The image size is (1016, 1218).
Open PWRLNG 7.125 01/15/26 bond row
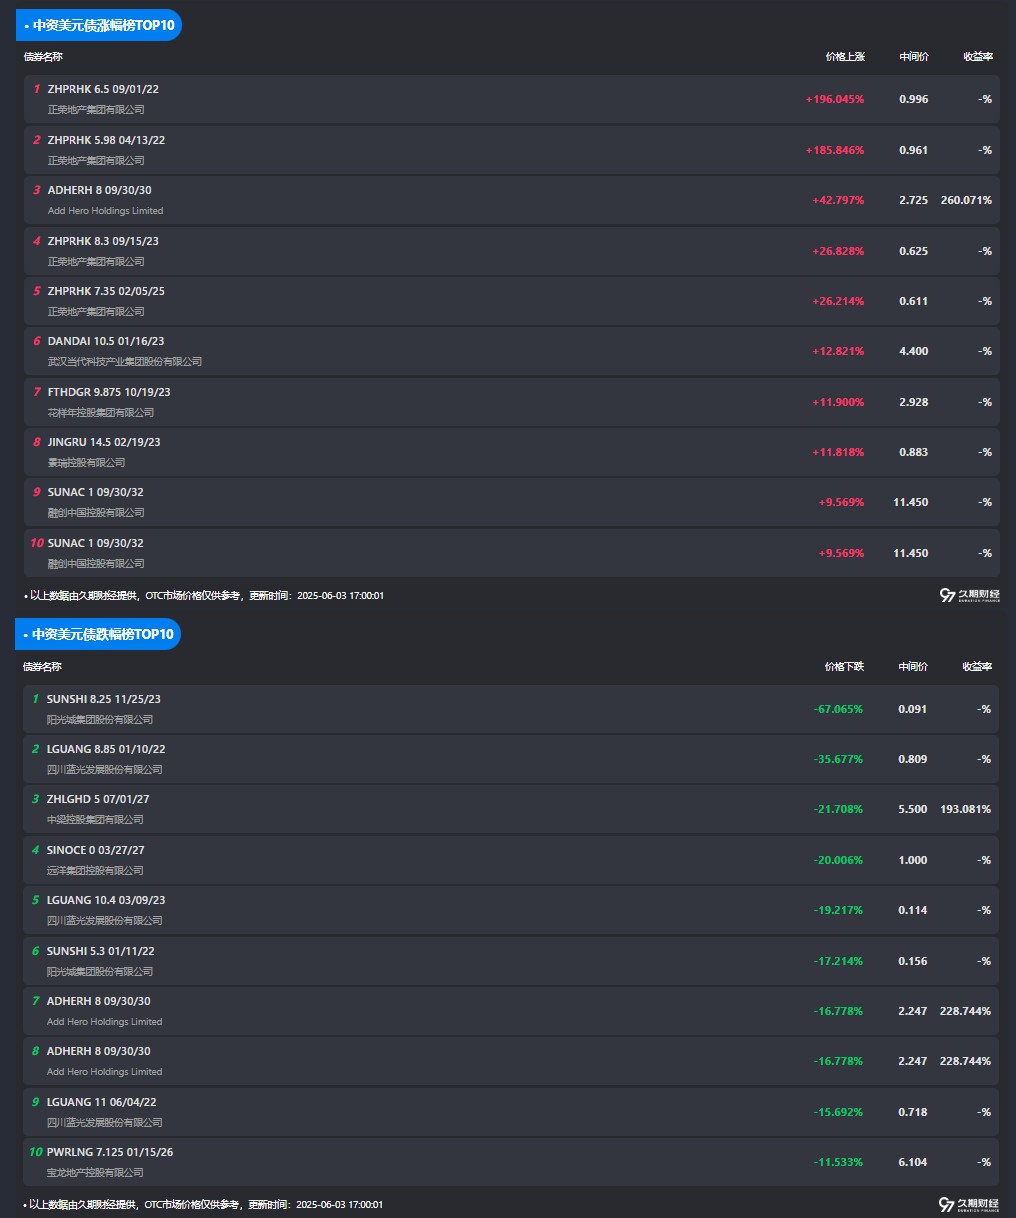click(110, 1152)
